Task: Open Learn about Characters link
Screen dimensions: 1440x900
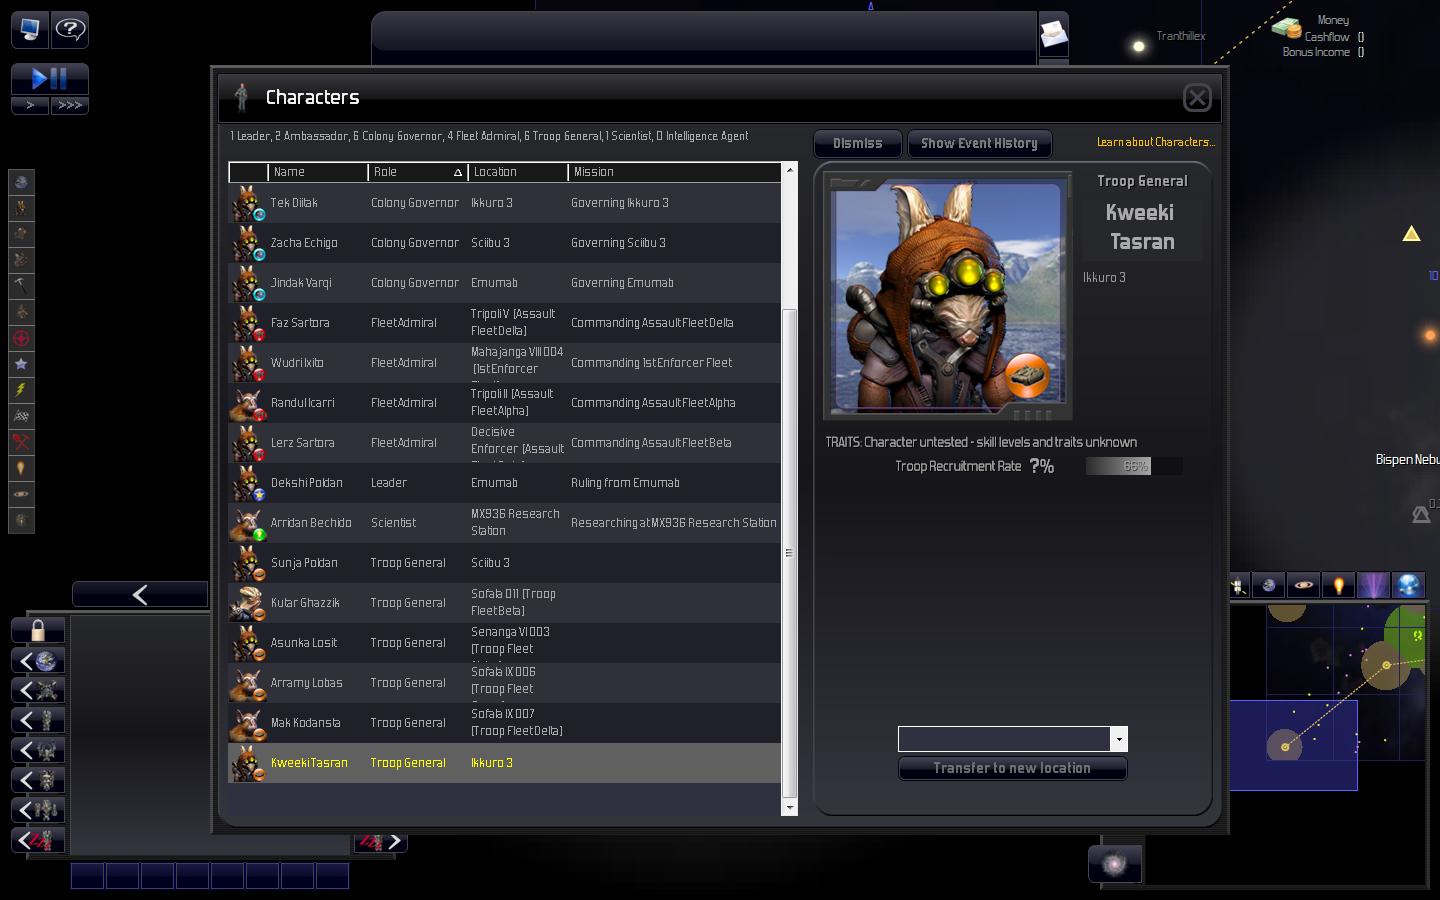Action: [x=1156, y=142]
